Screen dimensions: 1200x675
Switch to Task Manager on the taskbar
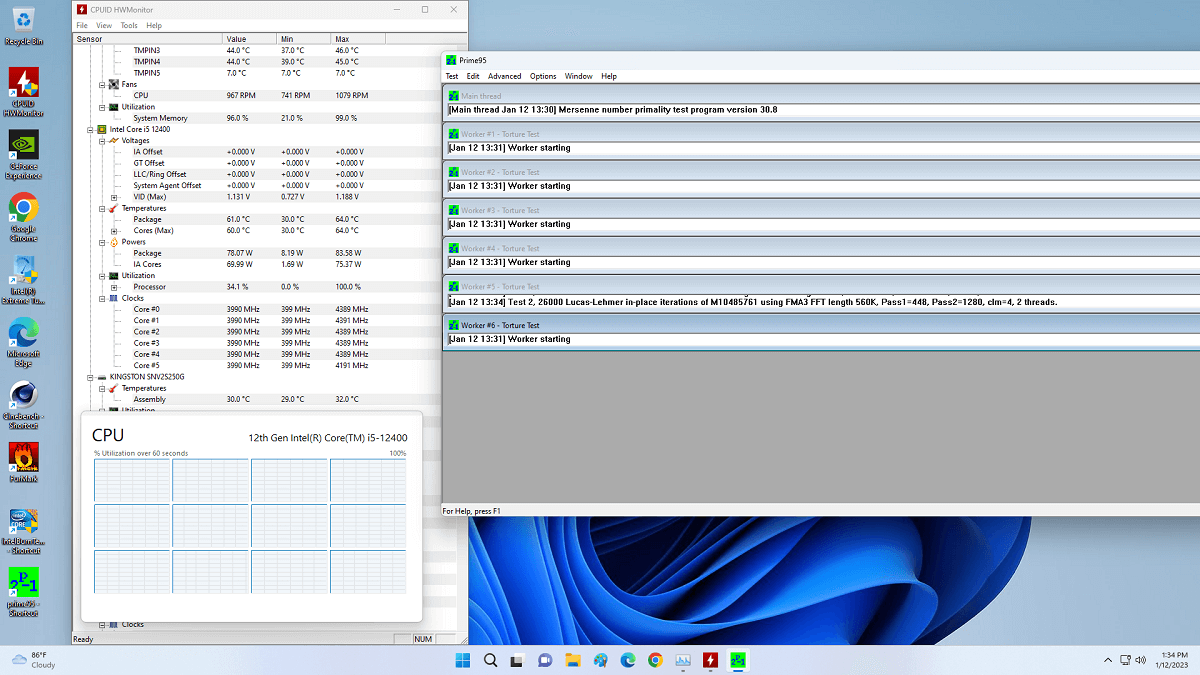point(683,660)
